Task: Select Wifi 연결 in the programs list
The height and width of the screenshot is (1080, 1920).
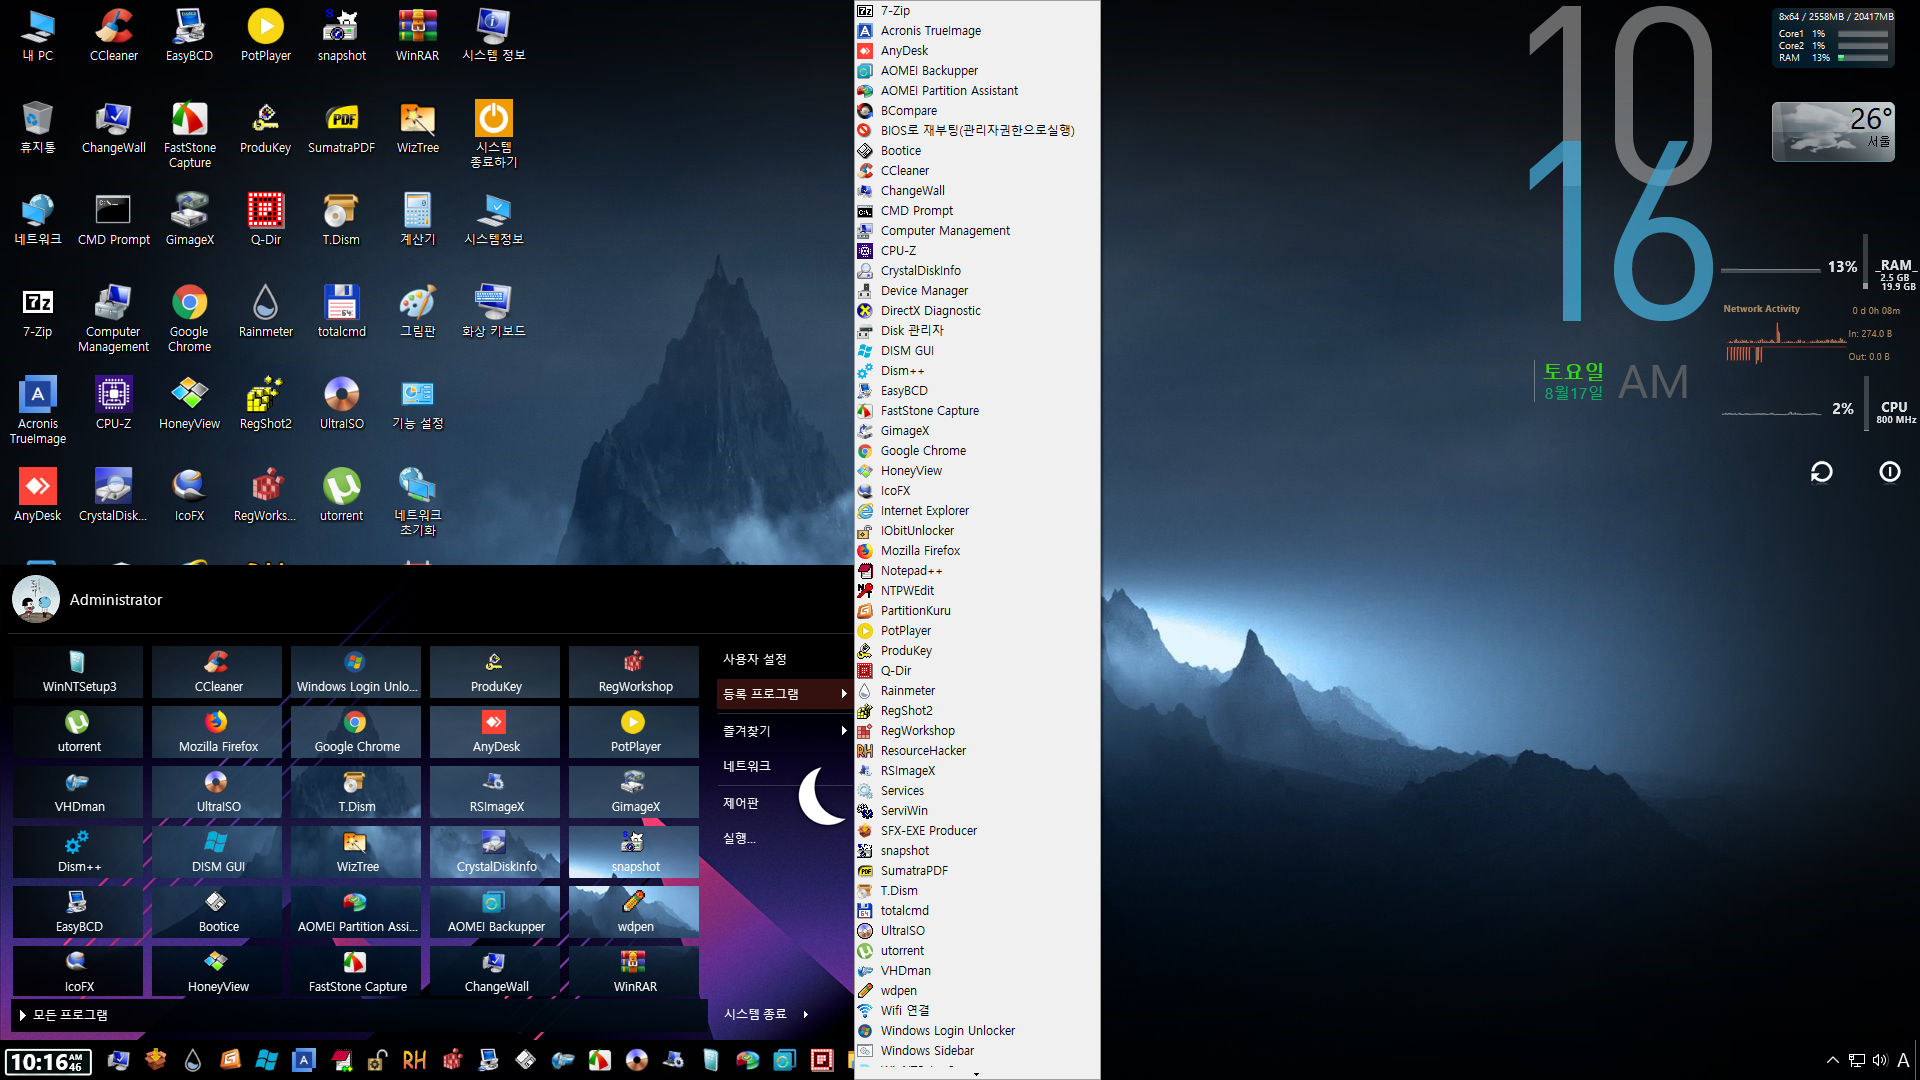Action: [x=978, y=1011]
